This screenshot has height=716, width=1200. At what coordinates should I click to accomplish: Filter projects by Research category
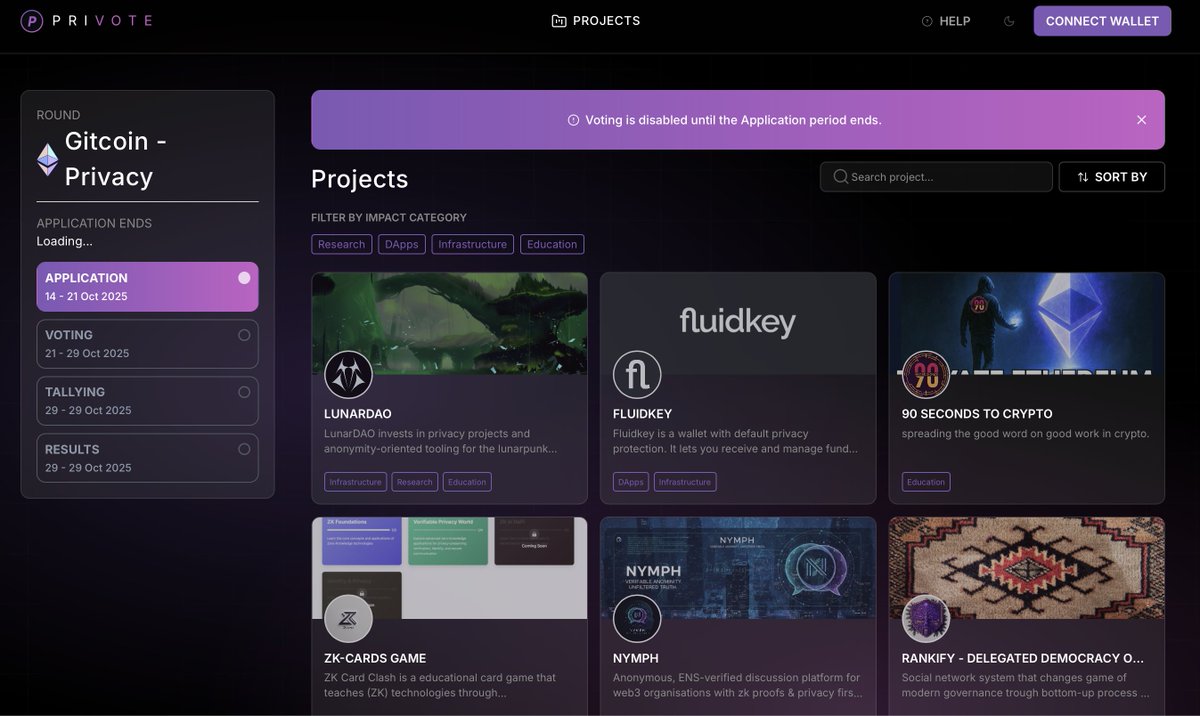[341, 244]
